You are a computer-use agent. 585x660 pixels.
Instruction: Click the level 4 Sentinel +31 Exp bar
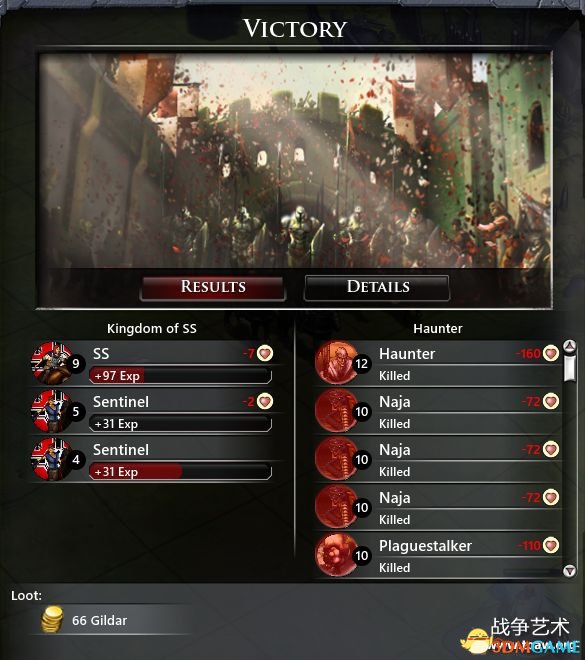pyautogui.click(x=180, y=471)
